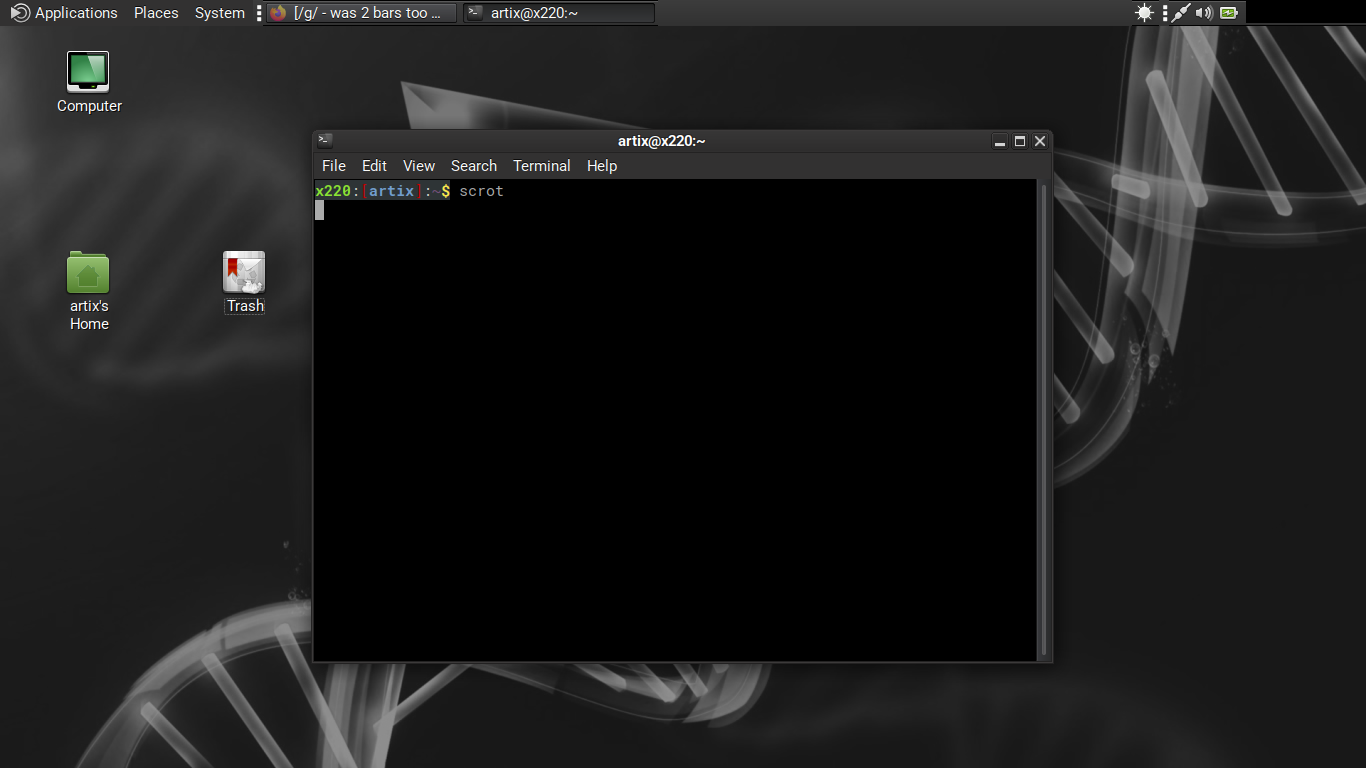The width and height of the screenshot is (1366, 768).
Task: Open the terminal View menu
Action: coord(419,166)
